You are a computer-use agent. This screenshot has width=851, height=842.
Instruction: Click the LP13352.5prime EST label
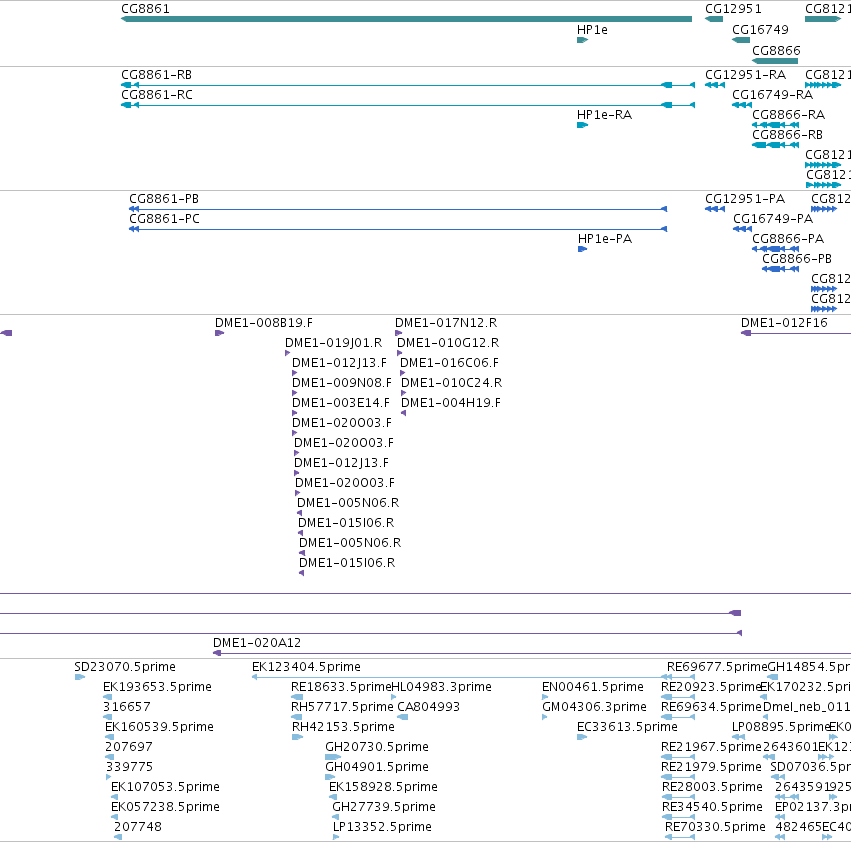pyautogui.click(x=383, y=827)
